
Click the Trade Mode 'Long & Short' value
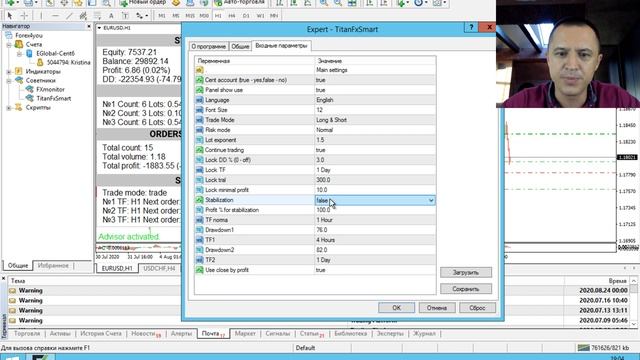tap(375, 120)
